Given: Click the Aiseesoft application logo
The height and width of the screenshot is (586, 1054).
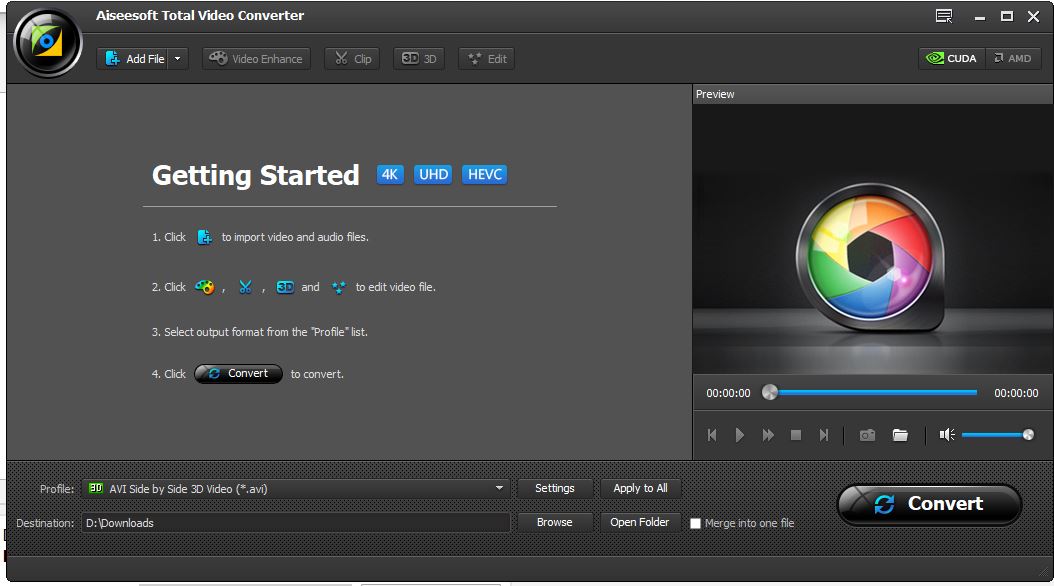Looking at the screenshot, I should [x=47, y=43].
